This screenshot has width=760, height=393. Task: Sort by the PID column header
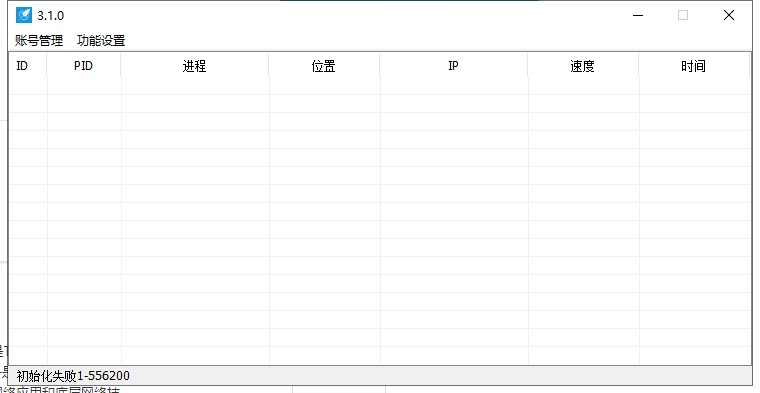[x=84, y=65]
